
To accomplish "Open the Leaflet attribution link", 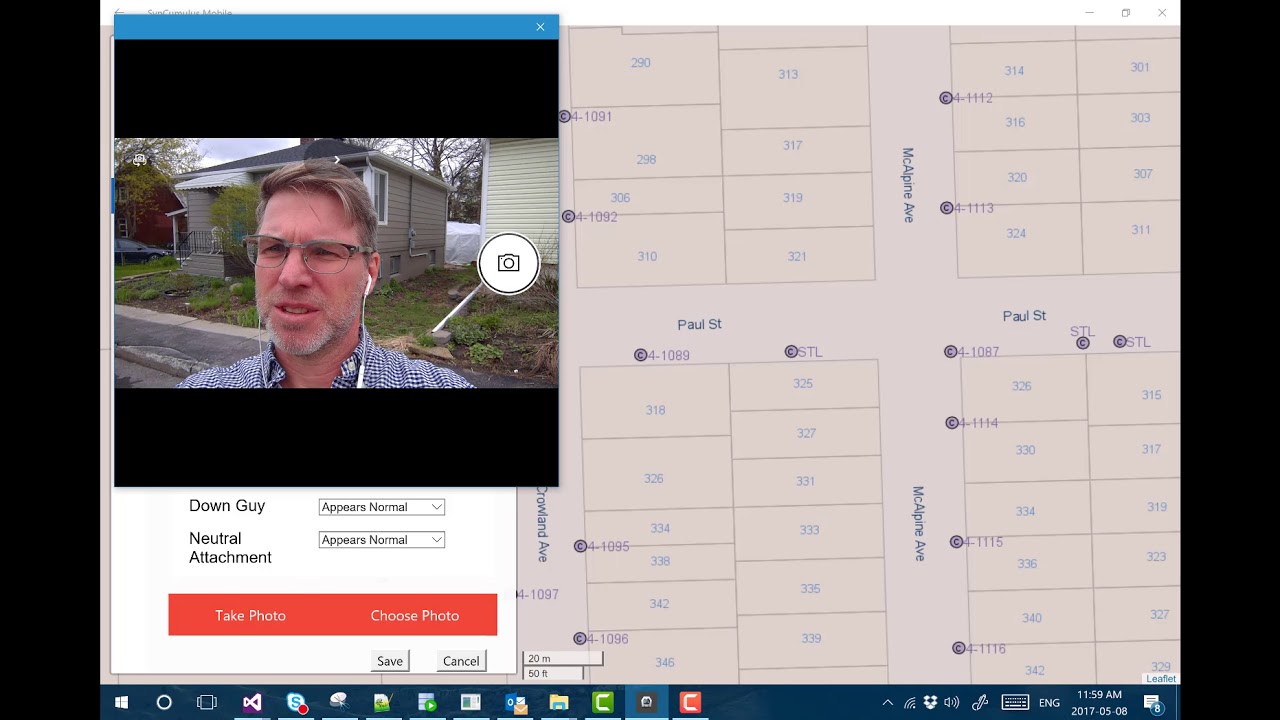I will coord(1161,679).
